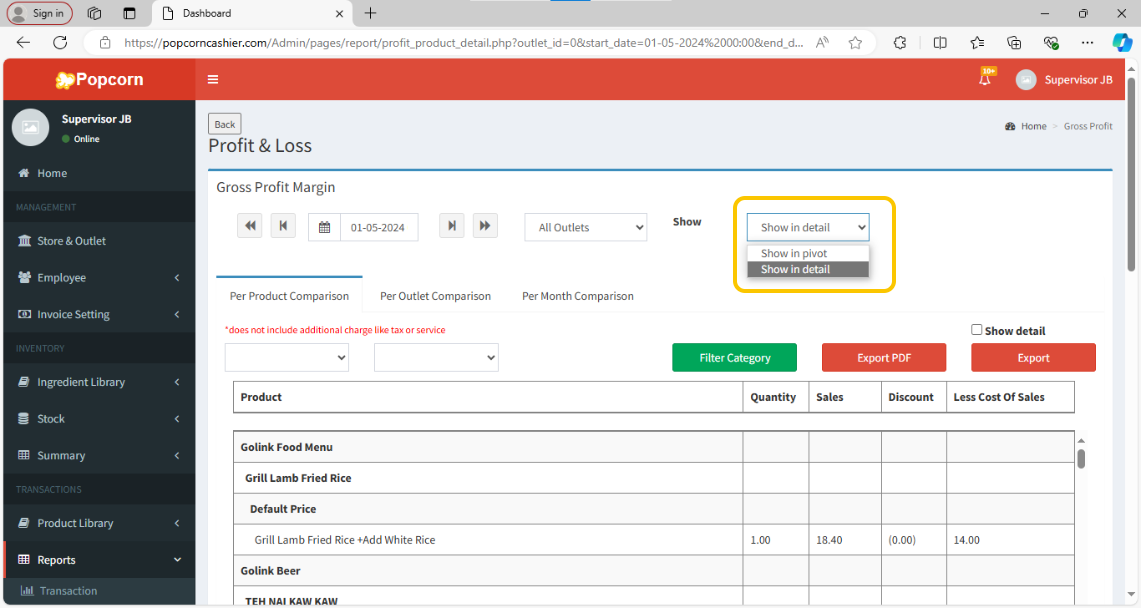Click the Summary table icon

click(x=23, y=455)
